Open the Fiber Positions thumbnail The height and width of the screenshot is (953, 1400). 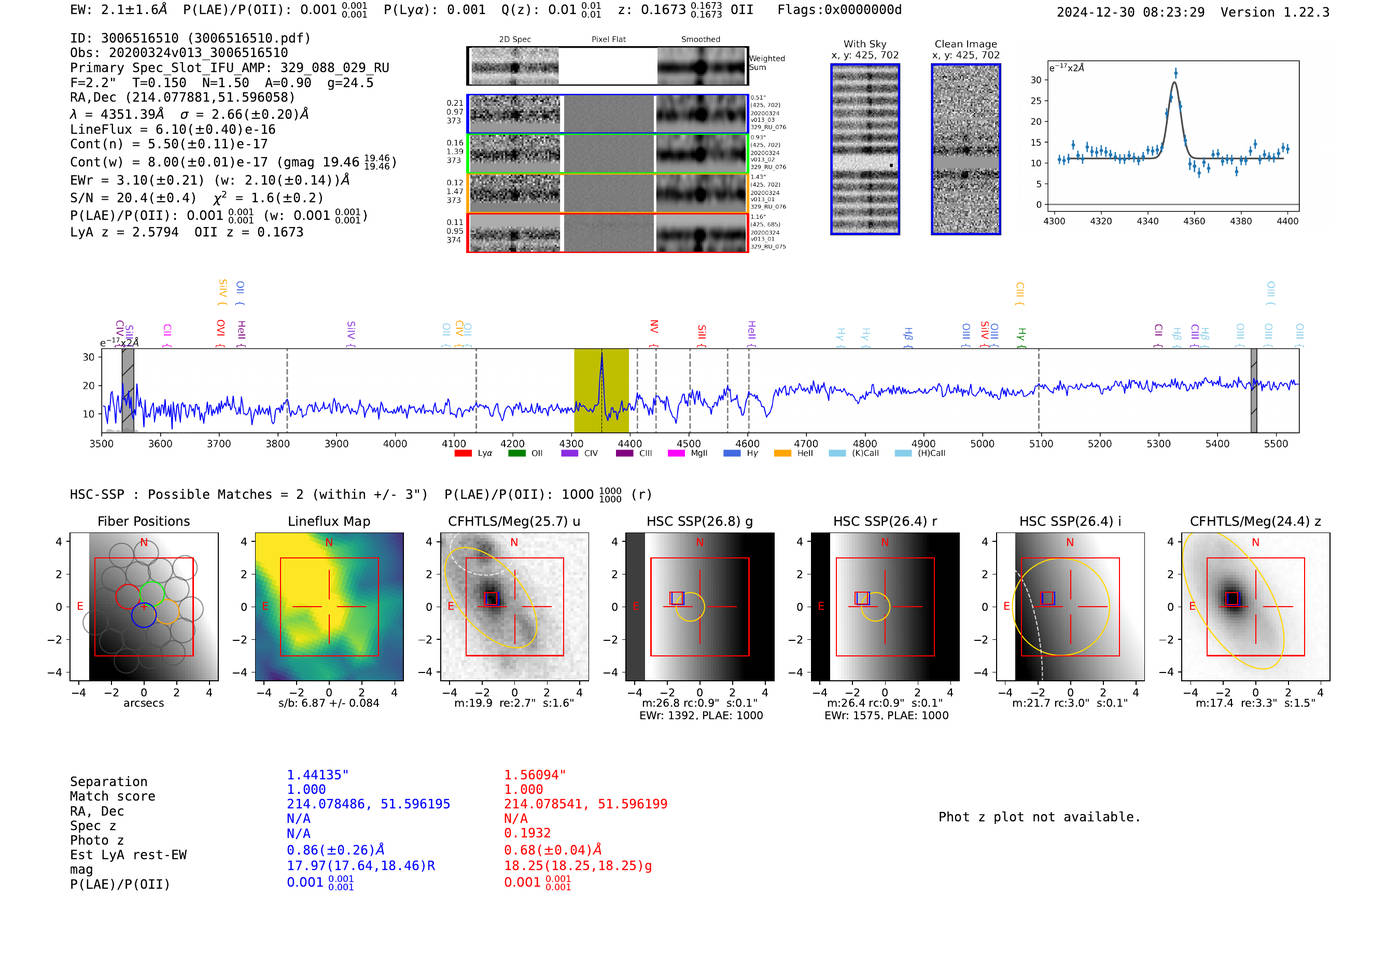coord(144,607)
